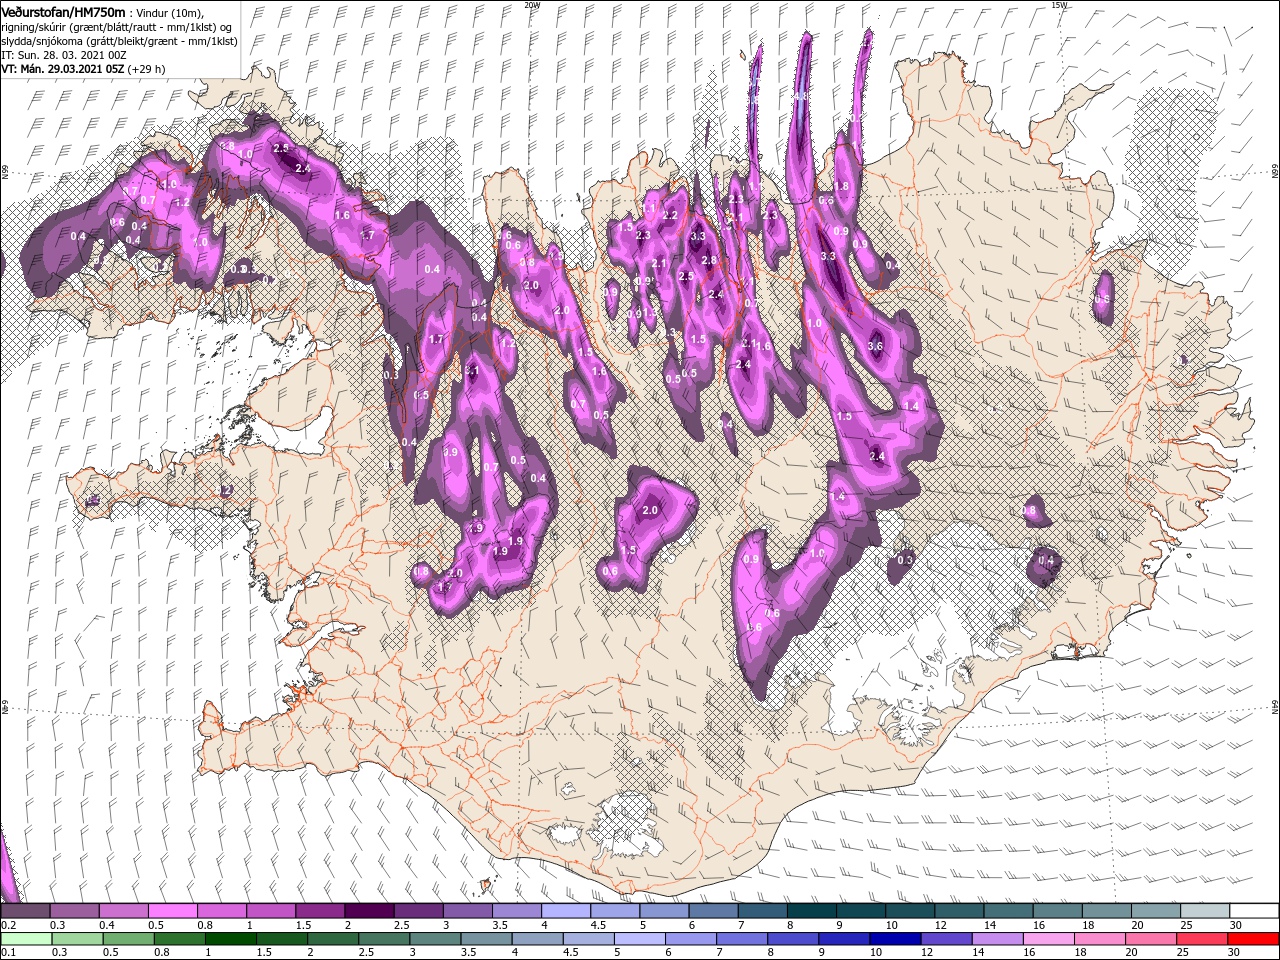Select the bright red rain swatch after 30
This screenshot has height=960, width=1280.
click(x=1253, y=939)
